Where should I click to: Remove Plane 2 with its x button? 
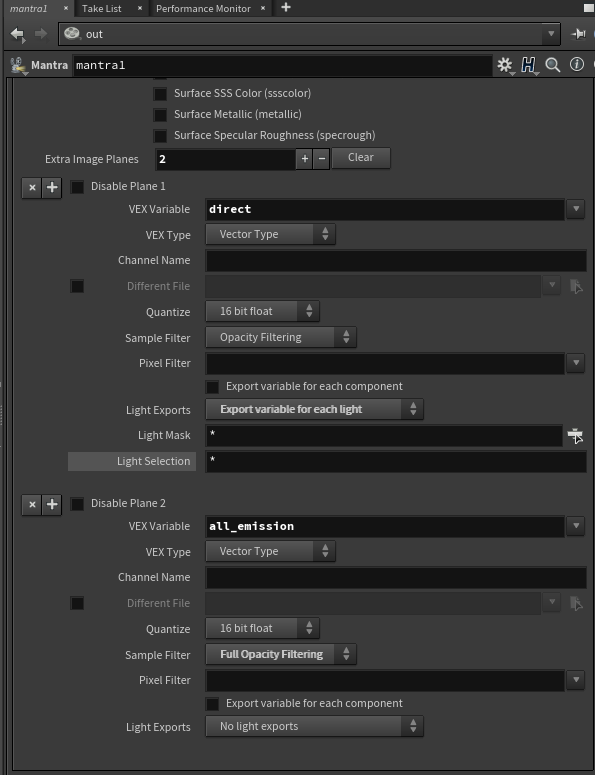coord(32,505)
